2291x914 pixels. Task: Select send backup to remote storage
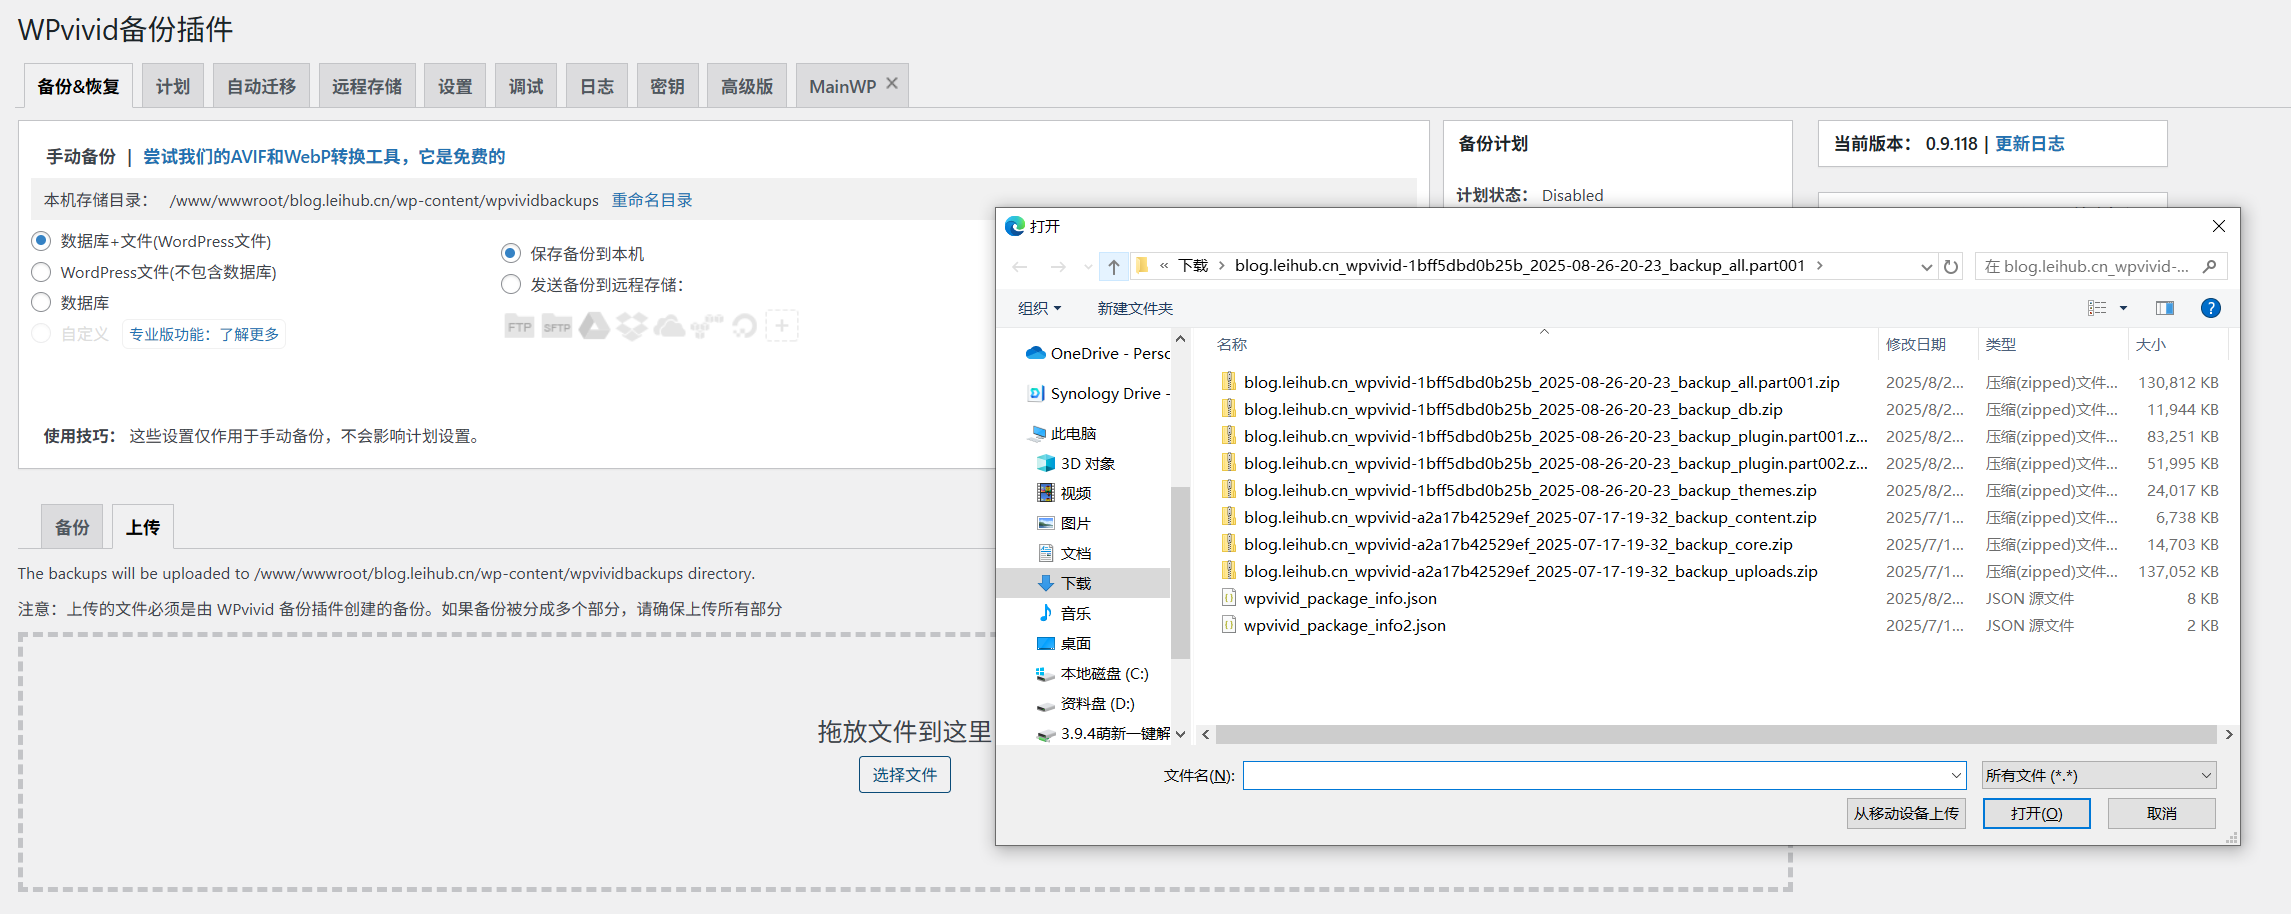511,285
